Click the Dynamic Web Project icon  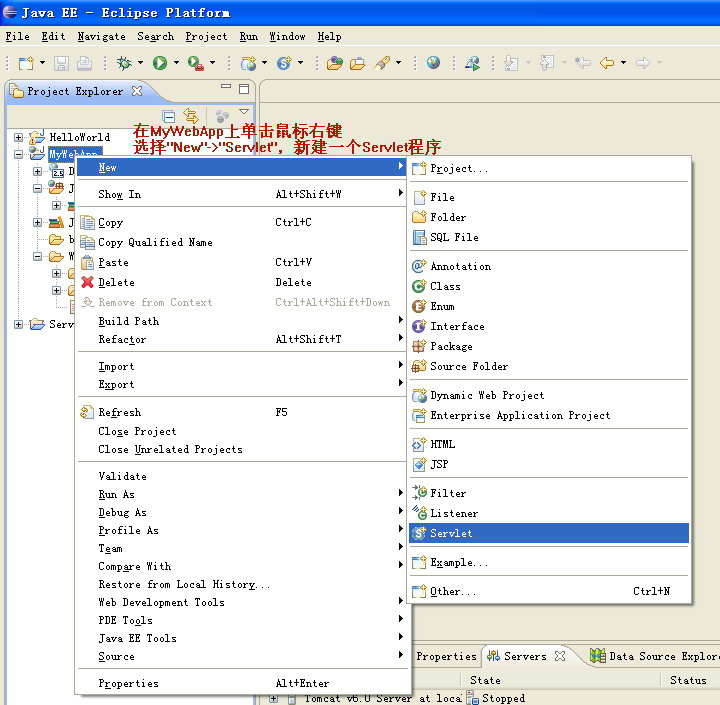tap(419, 395)
